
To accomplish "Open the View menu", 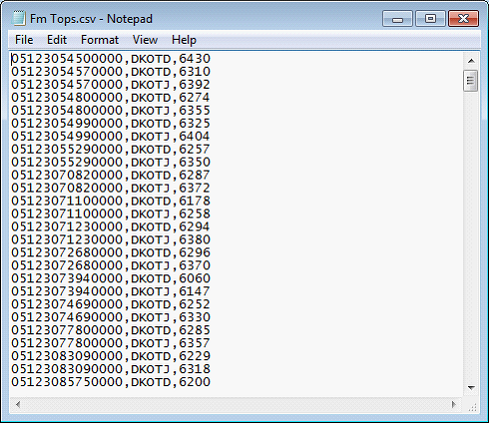I will [145, 40].
